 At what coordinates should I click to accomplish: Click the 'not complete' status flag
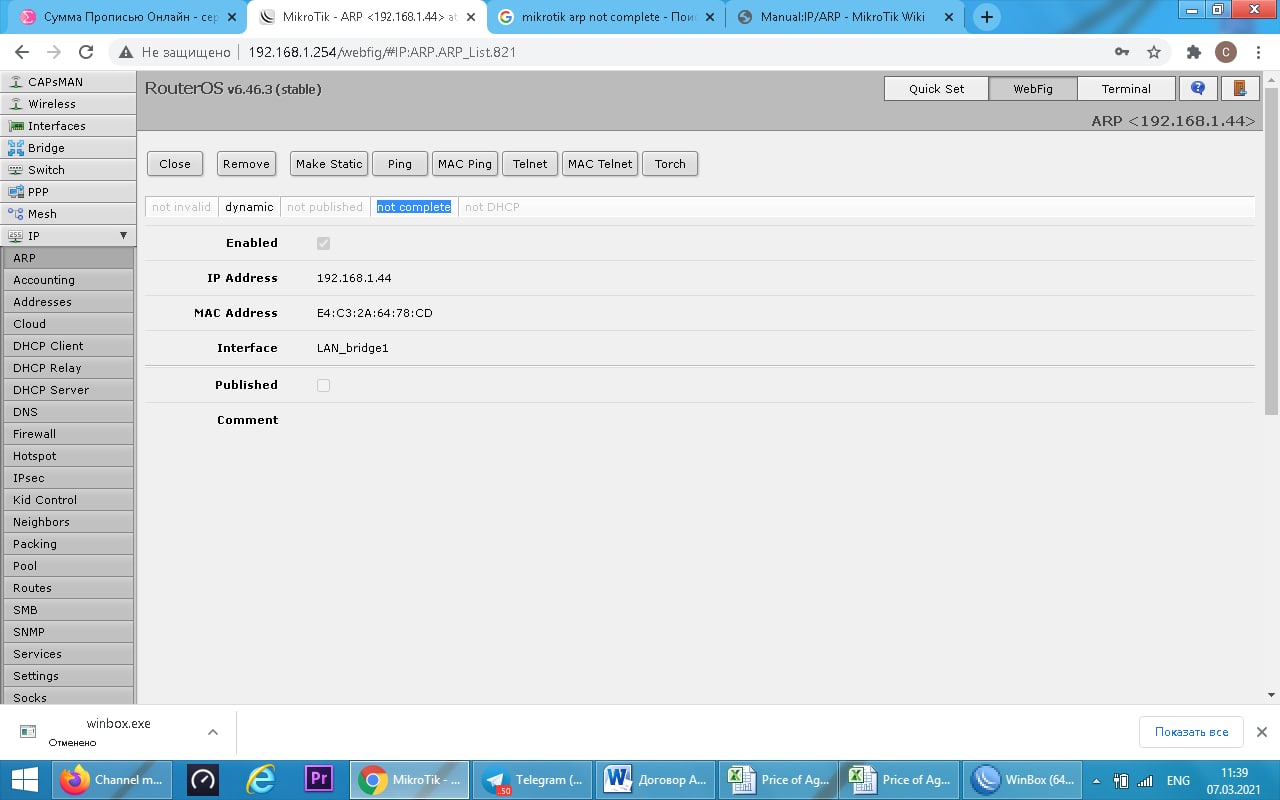pyautogui.click(x=414, y=207)
